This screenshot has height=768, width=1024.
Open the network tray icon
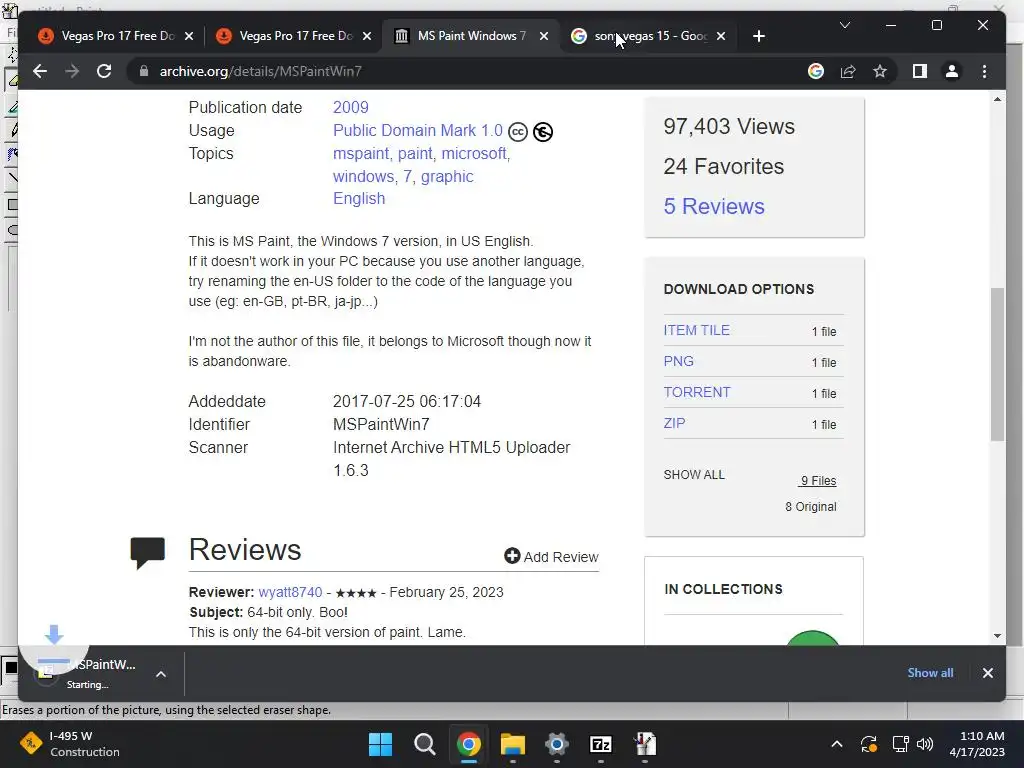pyautogui.click(x=901, y=744)
